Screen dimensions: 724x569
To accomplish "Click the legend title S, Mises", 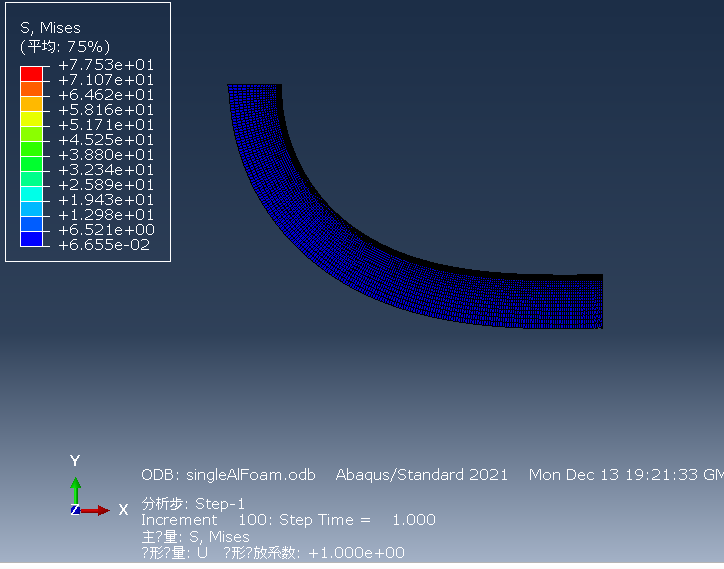I will click(x=50, y=28).
